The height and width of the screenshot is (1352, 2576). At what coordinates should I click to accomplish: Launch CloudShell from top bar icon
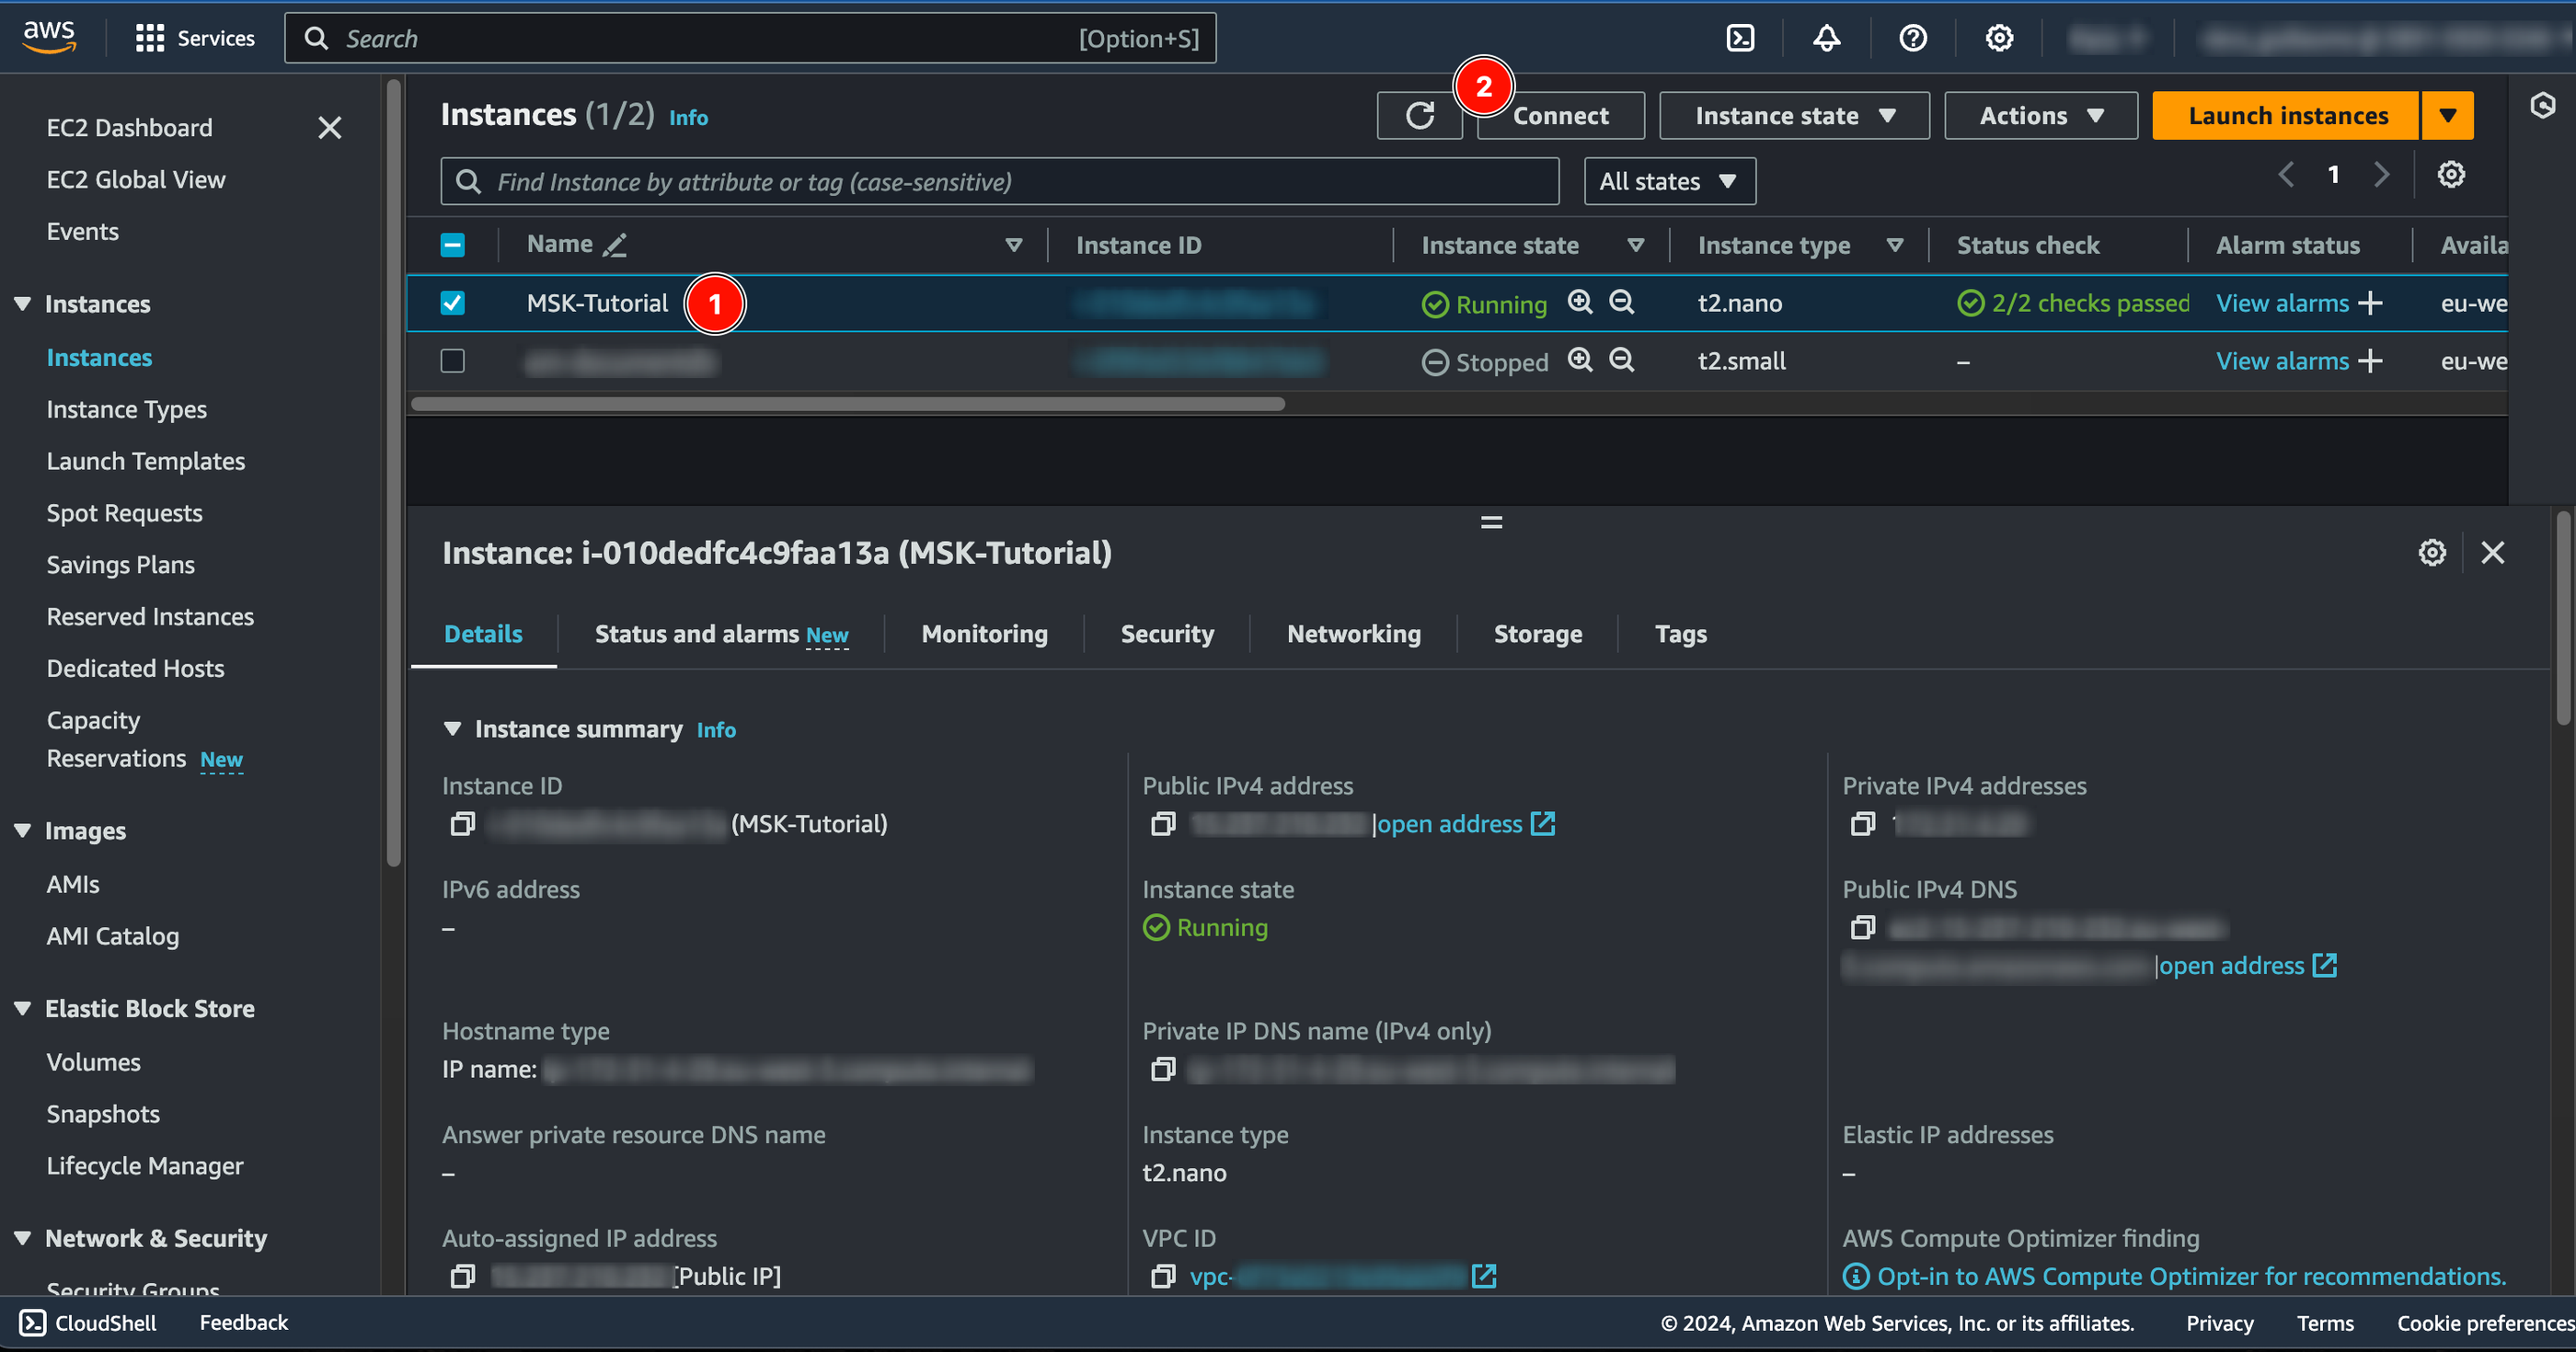(x=1740, y=38)
